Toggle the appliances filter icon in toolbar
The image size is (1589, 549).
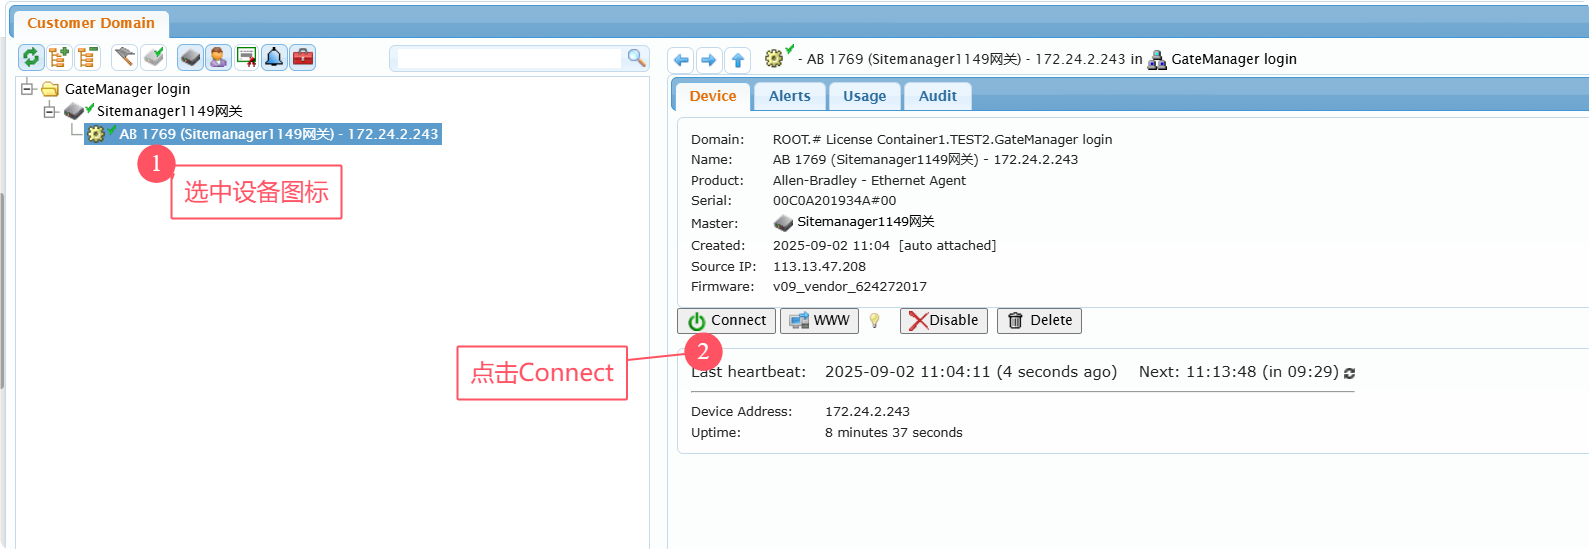click(190, 58)
